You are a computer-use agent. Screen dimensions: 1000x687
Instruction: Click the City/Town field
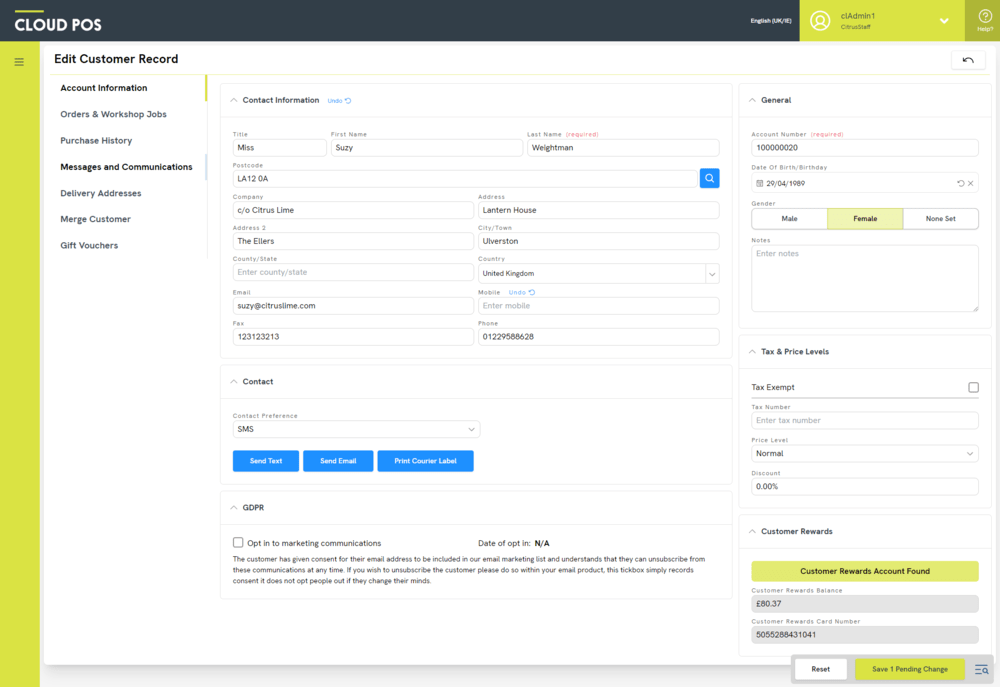(599, 241)
